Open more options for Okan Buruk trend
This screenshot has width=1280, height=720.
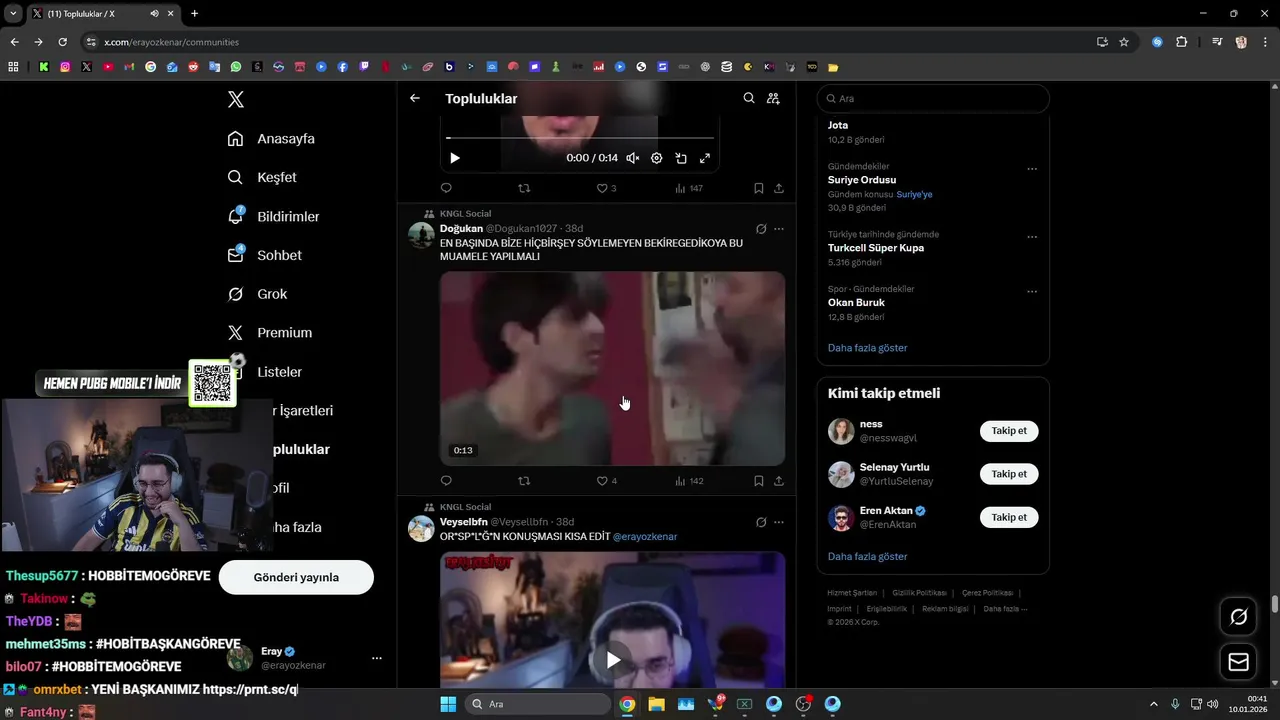(x=1032, y=292)
